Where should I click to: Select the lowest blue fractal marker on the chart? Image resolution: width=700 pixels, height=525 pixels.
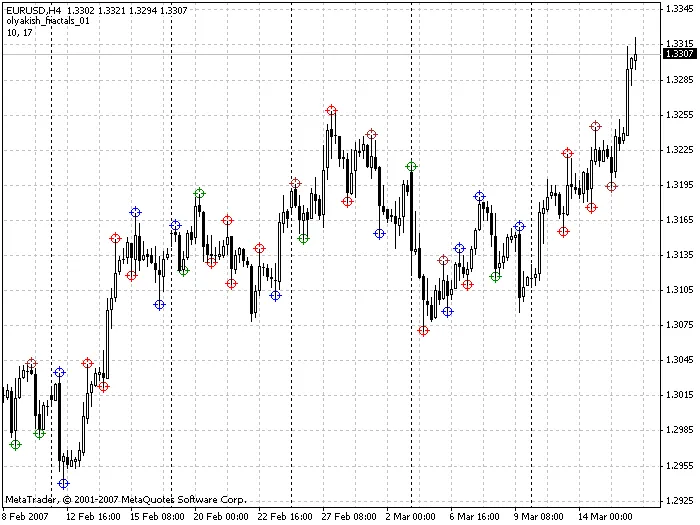[x=64, y=484]
